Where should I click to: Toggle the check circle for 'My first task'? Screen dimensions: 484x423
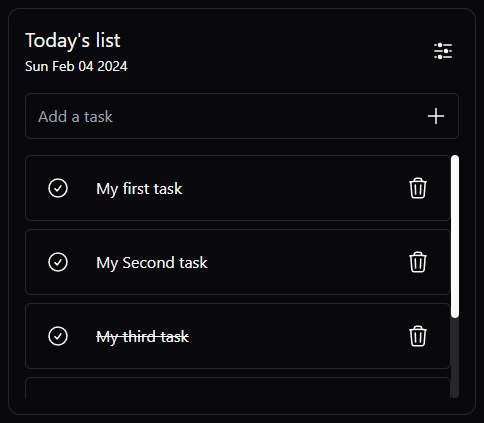tap(58, 188)
